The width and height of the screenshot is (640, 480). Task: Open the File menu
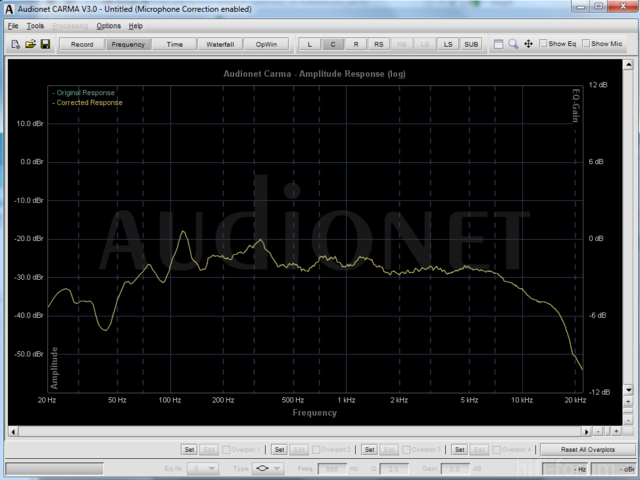click(x=13, y=25)
